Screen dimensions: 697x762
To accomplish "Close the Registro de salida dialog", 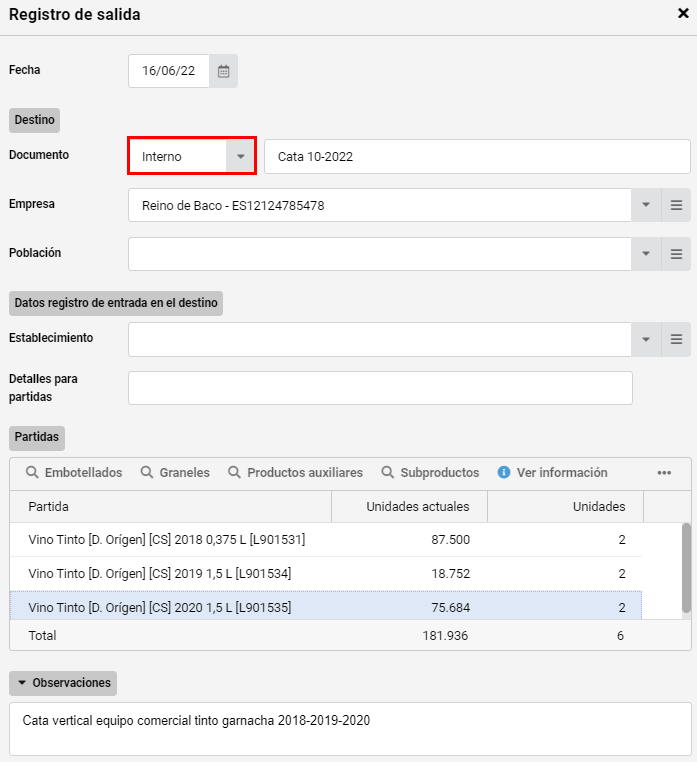I will (683, 14).
